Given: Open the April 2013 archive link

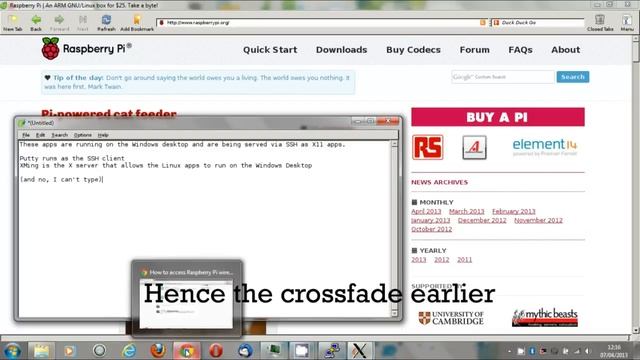Looking at the screenshot, I should point(426,211).
